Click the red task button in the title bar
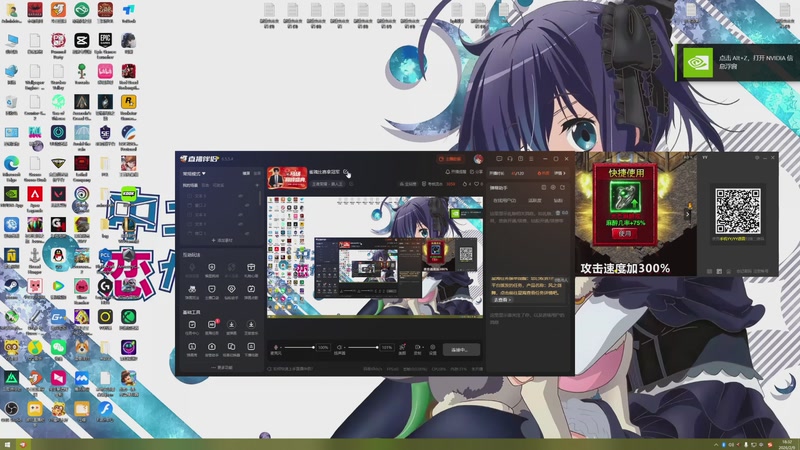This screenshot has width=800, height=450. tap(450, 159)
